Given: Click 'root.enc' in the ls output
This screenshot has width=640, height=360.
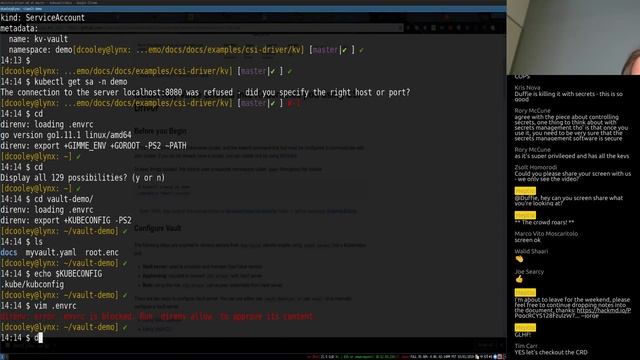Looking at the screenshot, I should click(x=102, y=252).
